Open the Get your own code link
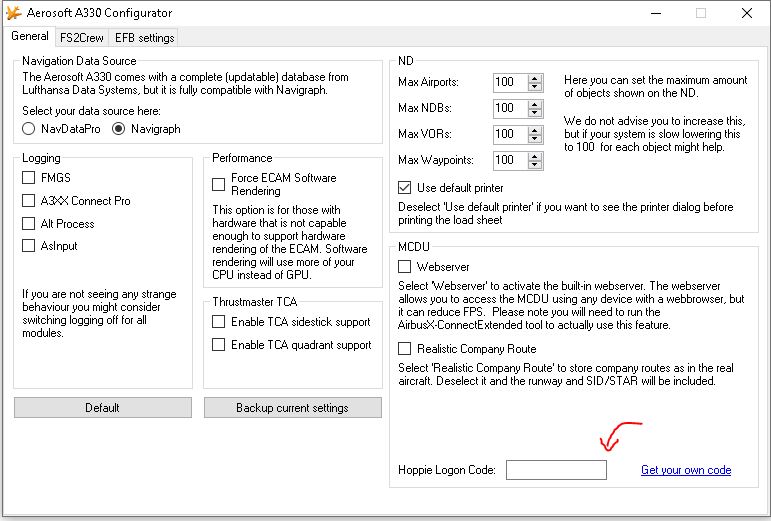The height and width of the screenshot is (521, 771). [x=686, y=470]
